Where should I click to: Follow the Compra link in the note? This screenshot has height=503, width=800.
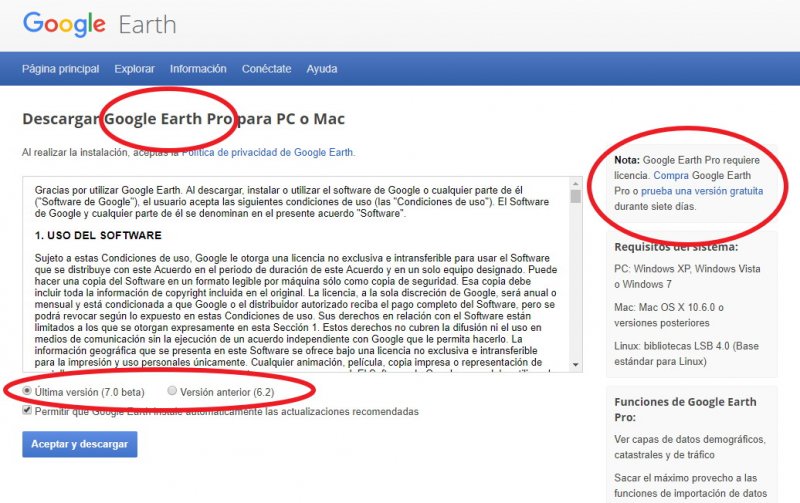(x=671, y=175)
